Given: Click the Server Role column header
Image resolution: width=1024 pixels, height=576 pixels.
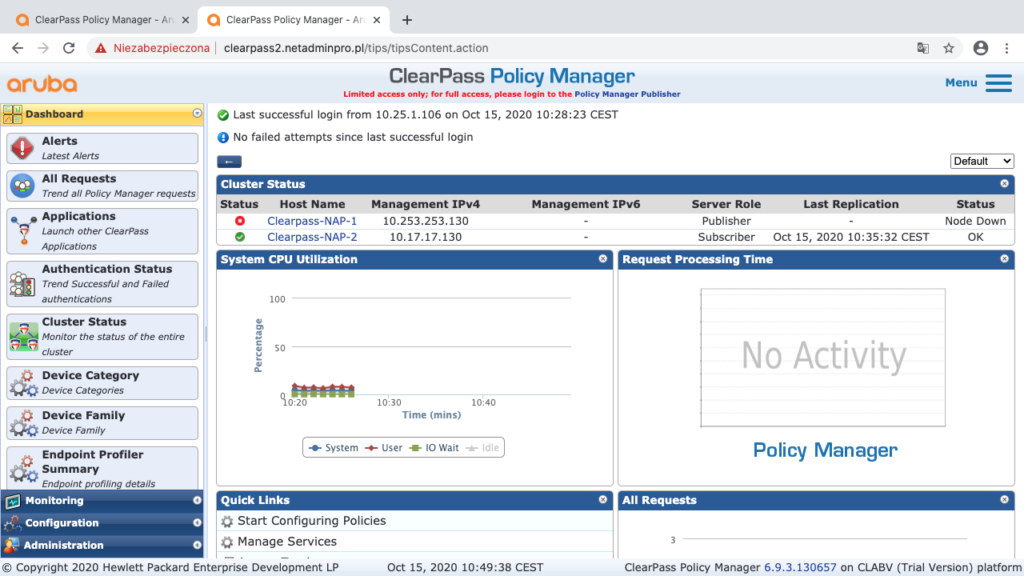Looking at the screenshot, I should 726,204.
